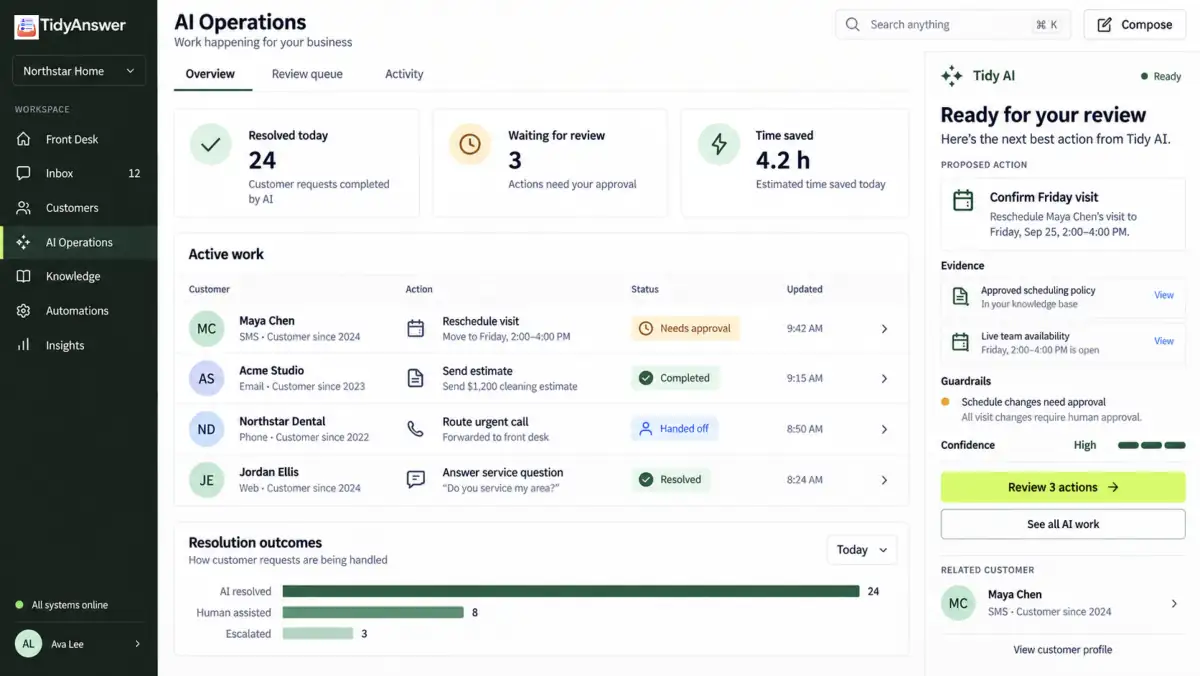Expand the Acme Studio row chevron
Viewport: 1200px width, 676px height.
point(884,378)
